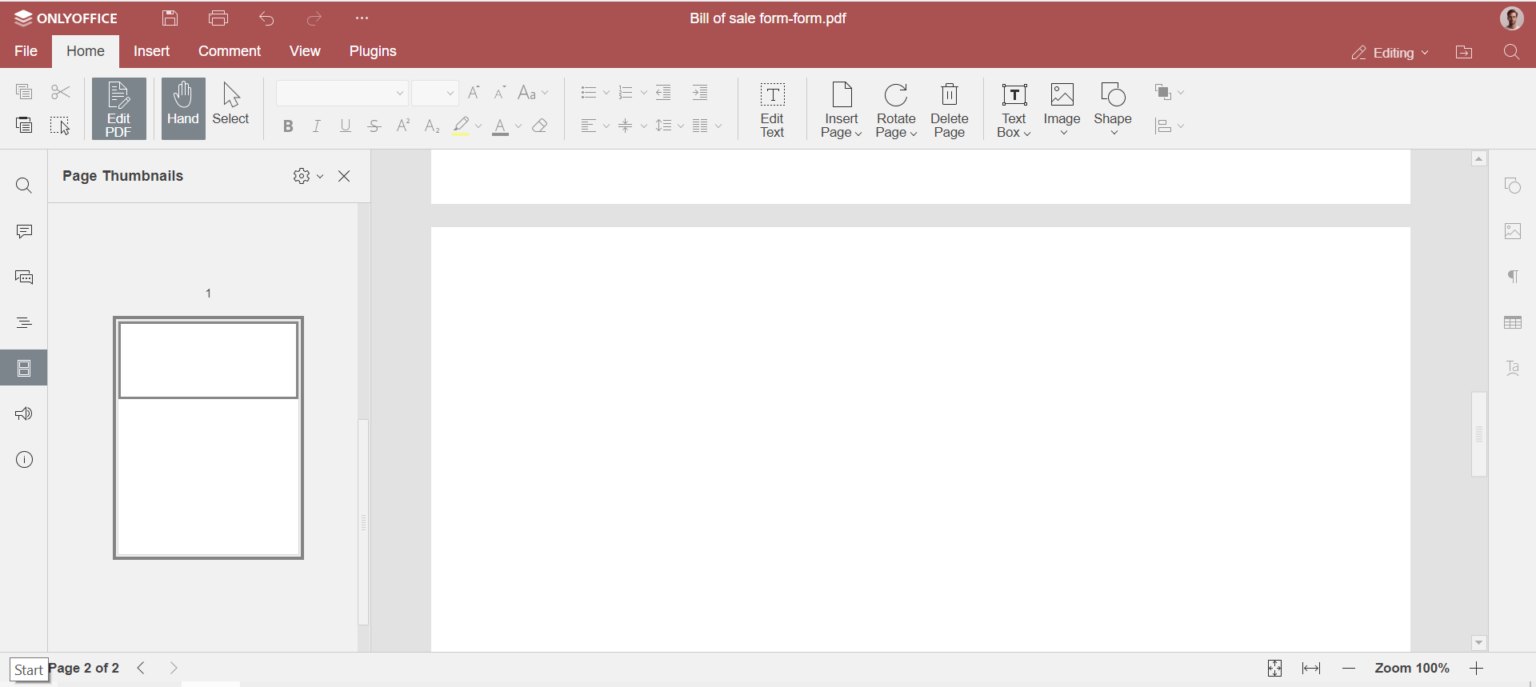This screenshot has height=687, width=1536.
Task: Apply superscript formatting
Action: [403, 126]
